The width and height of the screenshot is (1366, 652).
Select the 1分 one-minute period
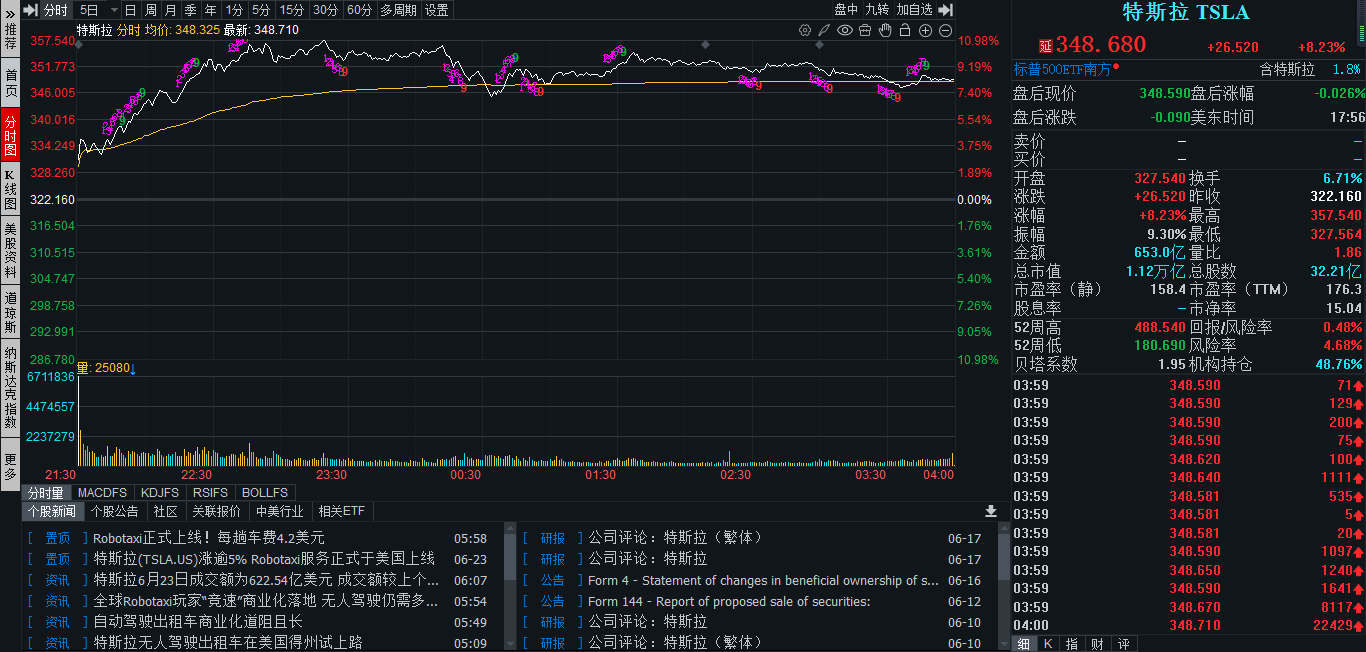point(234,10)
